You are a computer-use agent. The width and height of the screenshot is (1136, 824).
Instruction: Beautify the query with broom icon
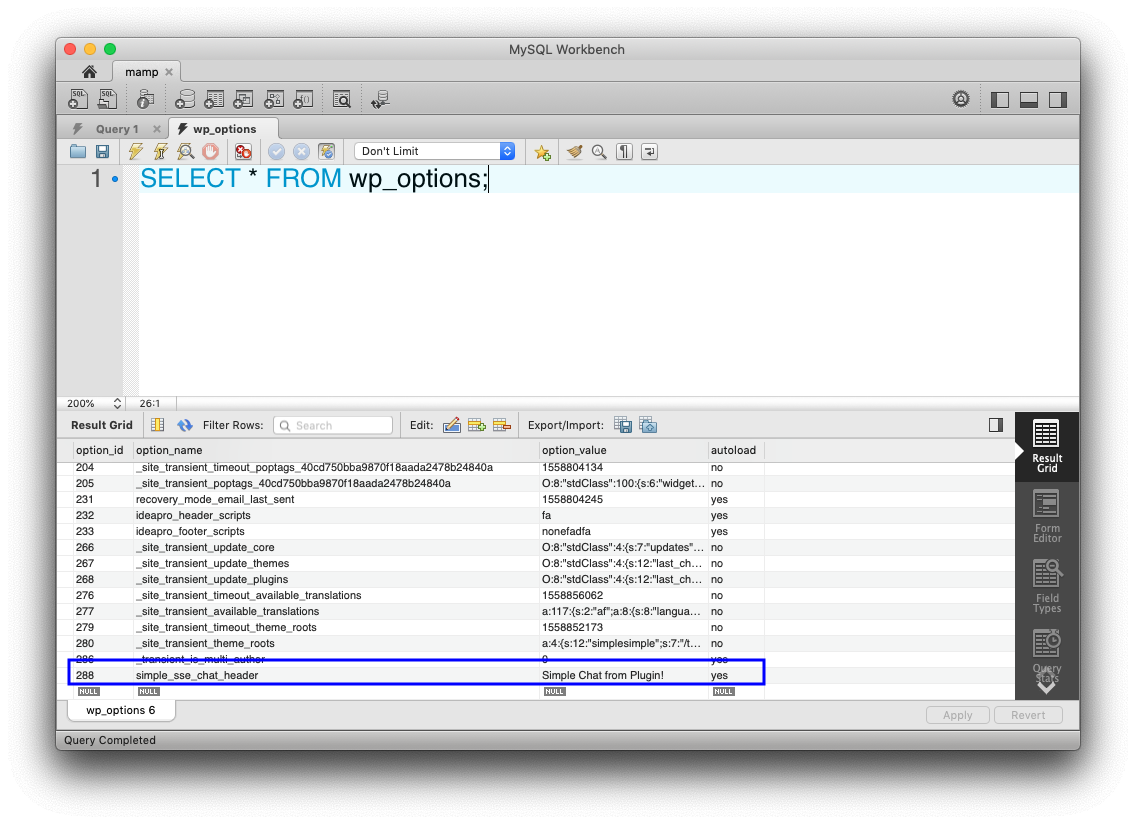pos(575,151)
